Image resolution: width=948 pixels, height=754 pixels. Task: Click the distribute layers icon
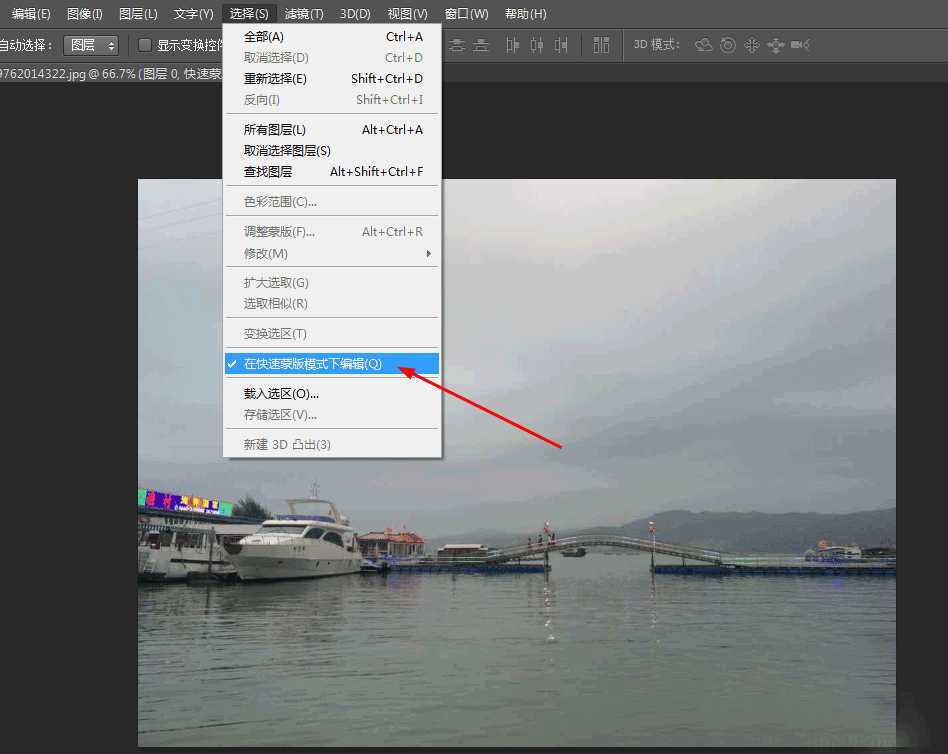(x=601, y=45)
